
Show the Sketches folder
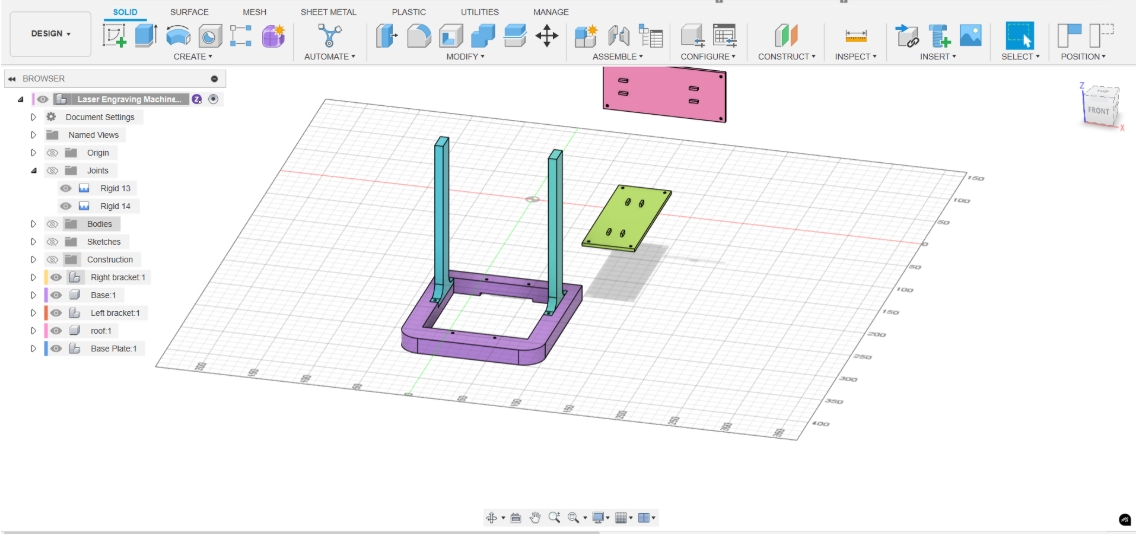point(52,242)
